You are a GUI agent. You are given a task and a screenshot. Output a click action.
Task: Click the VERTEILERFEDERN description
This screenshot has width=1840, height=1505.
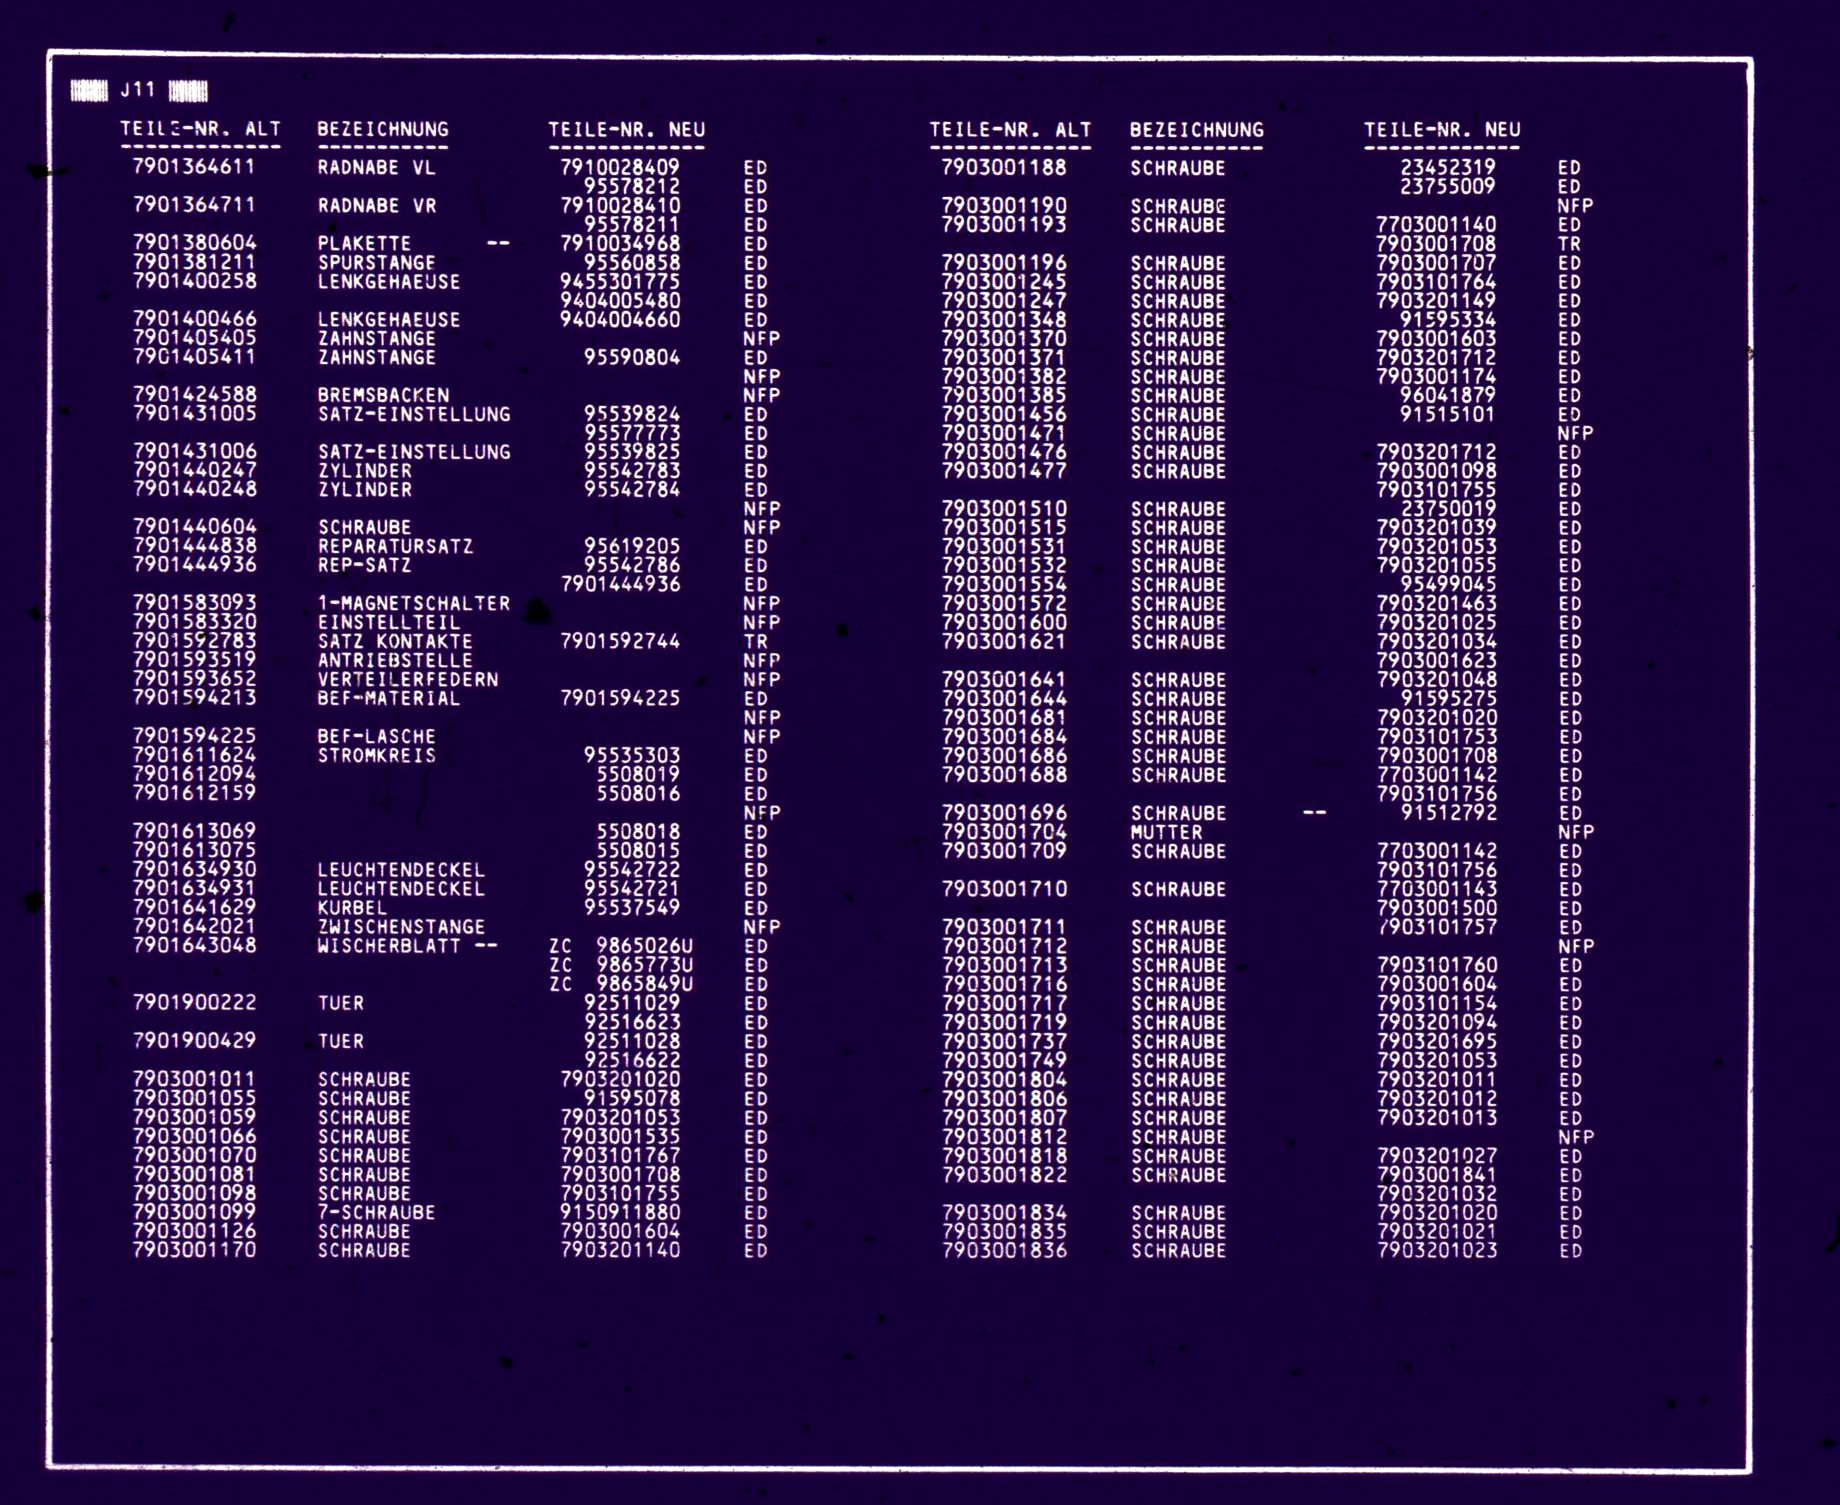(408, 679)
